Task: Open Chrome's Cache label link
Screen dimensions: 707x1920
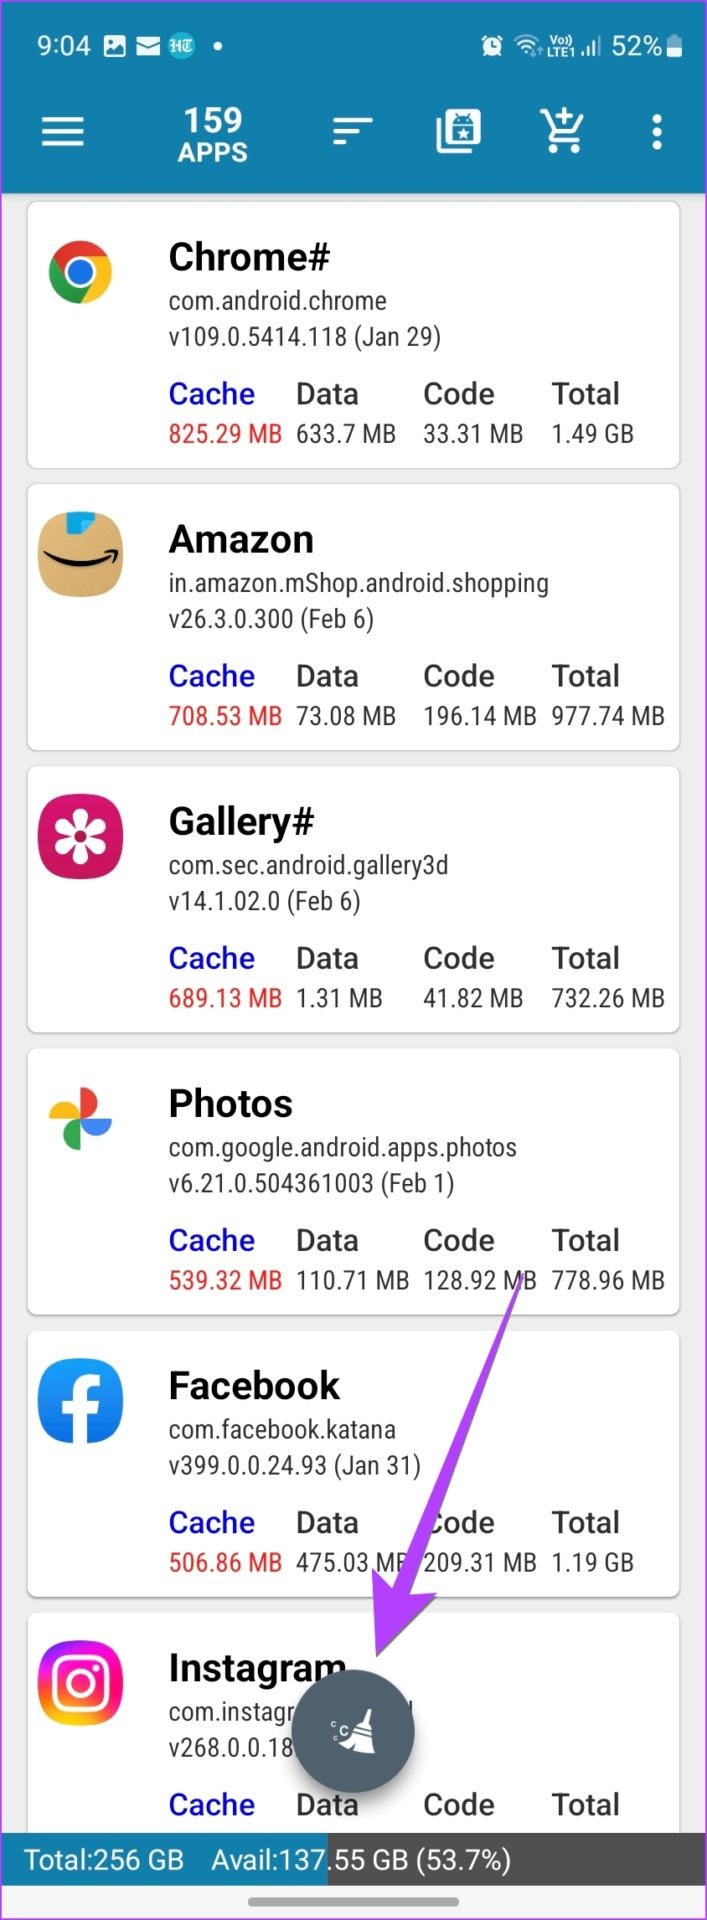Action: tap(212, 394)
